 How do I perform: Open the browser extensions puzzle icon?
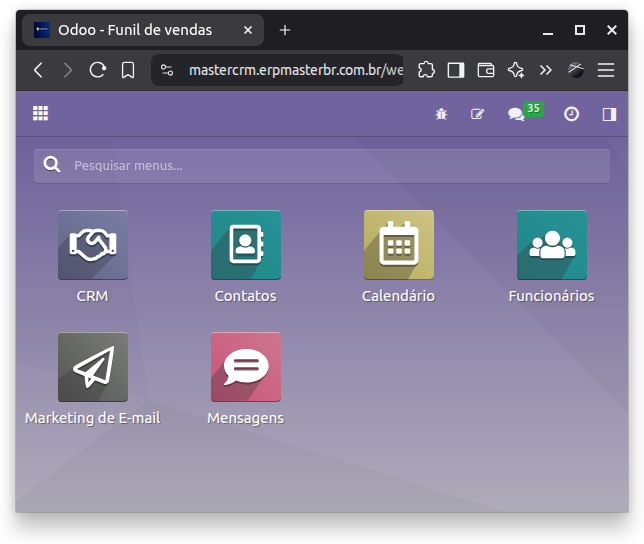tap(426, 70)
